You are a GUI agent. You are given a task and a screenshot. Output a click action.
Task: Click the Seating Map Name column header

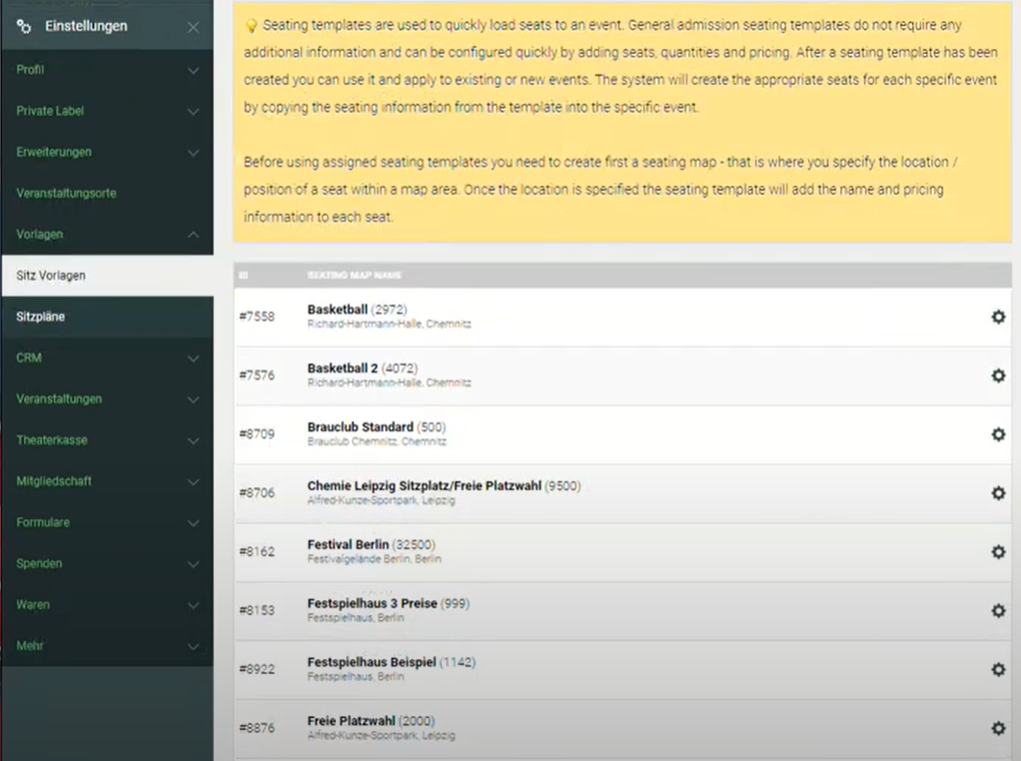click(x=354, y=275)
